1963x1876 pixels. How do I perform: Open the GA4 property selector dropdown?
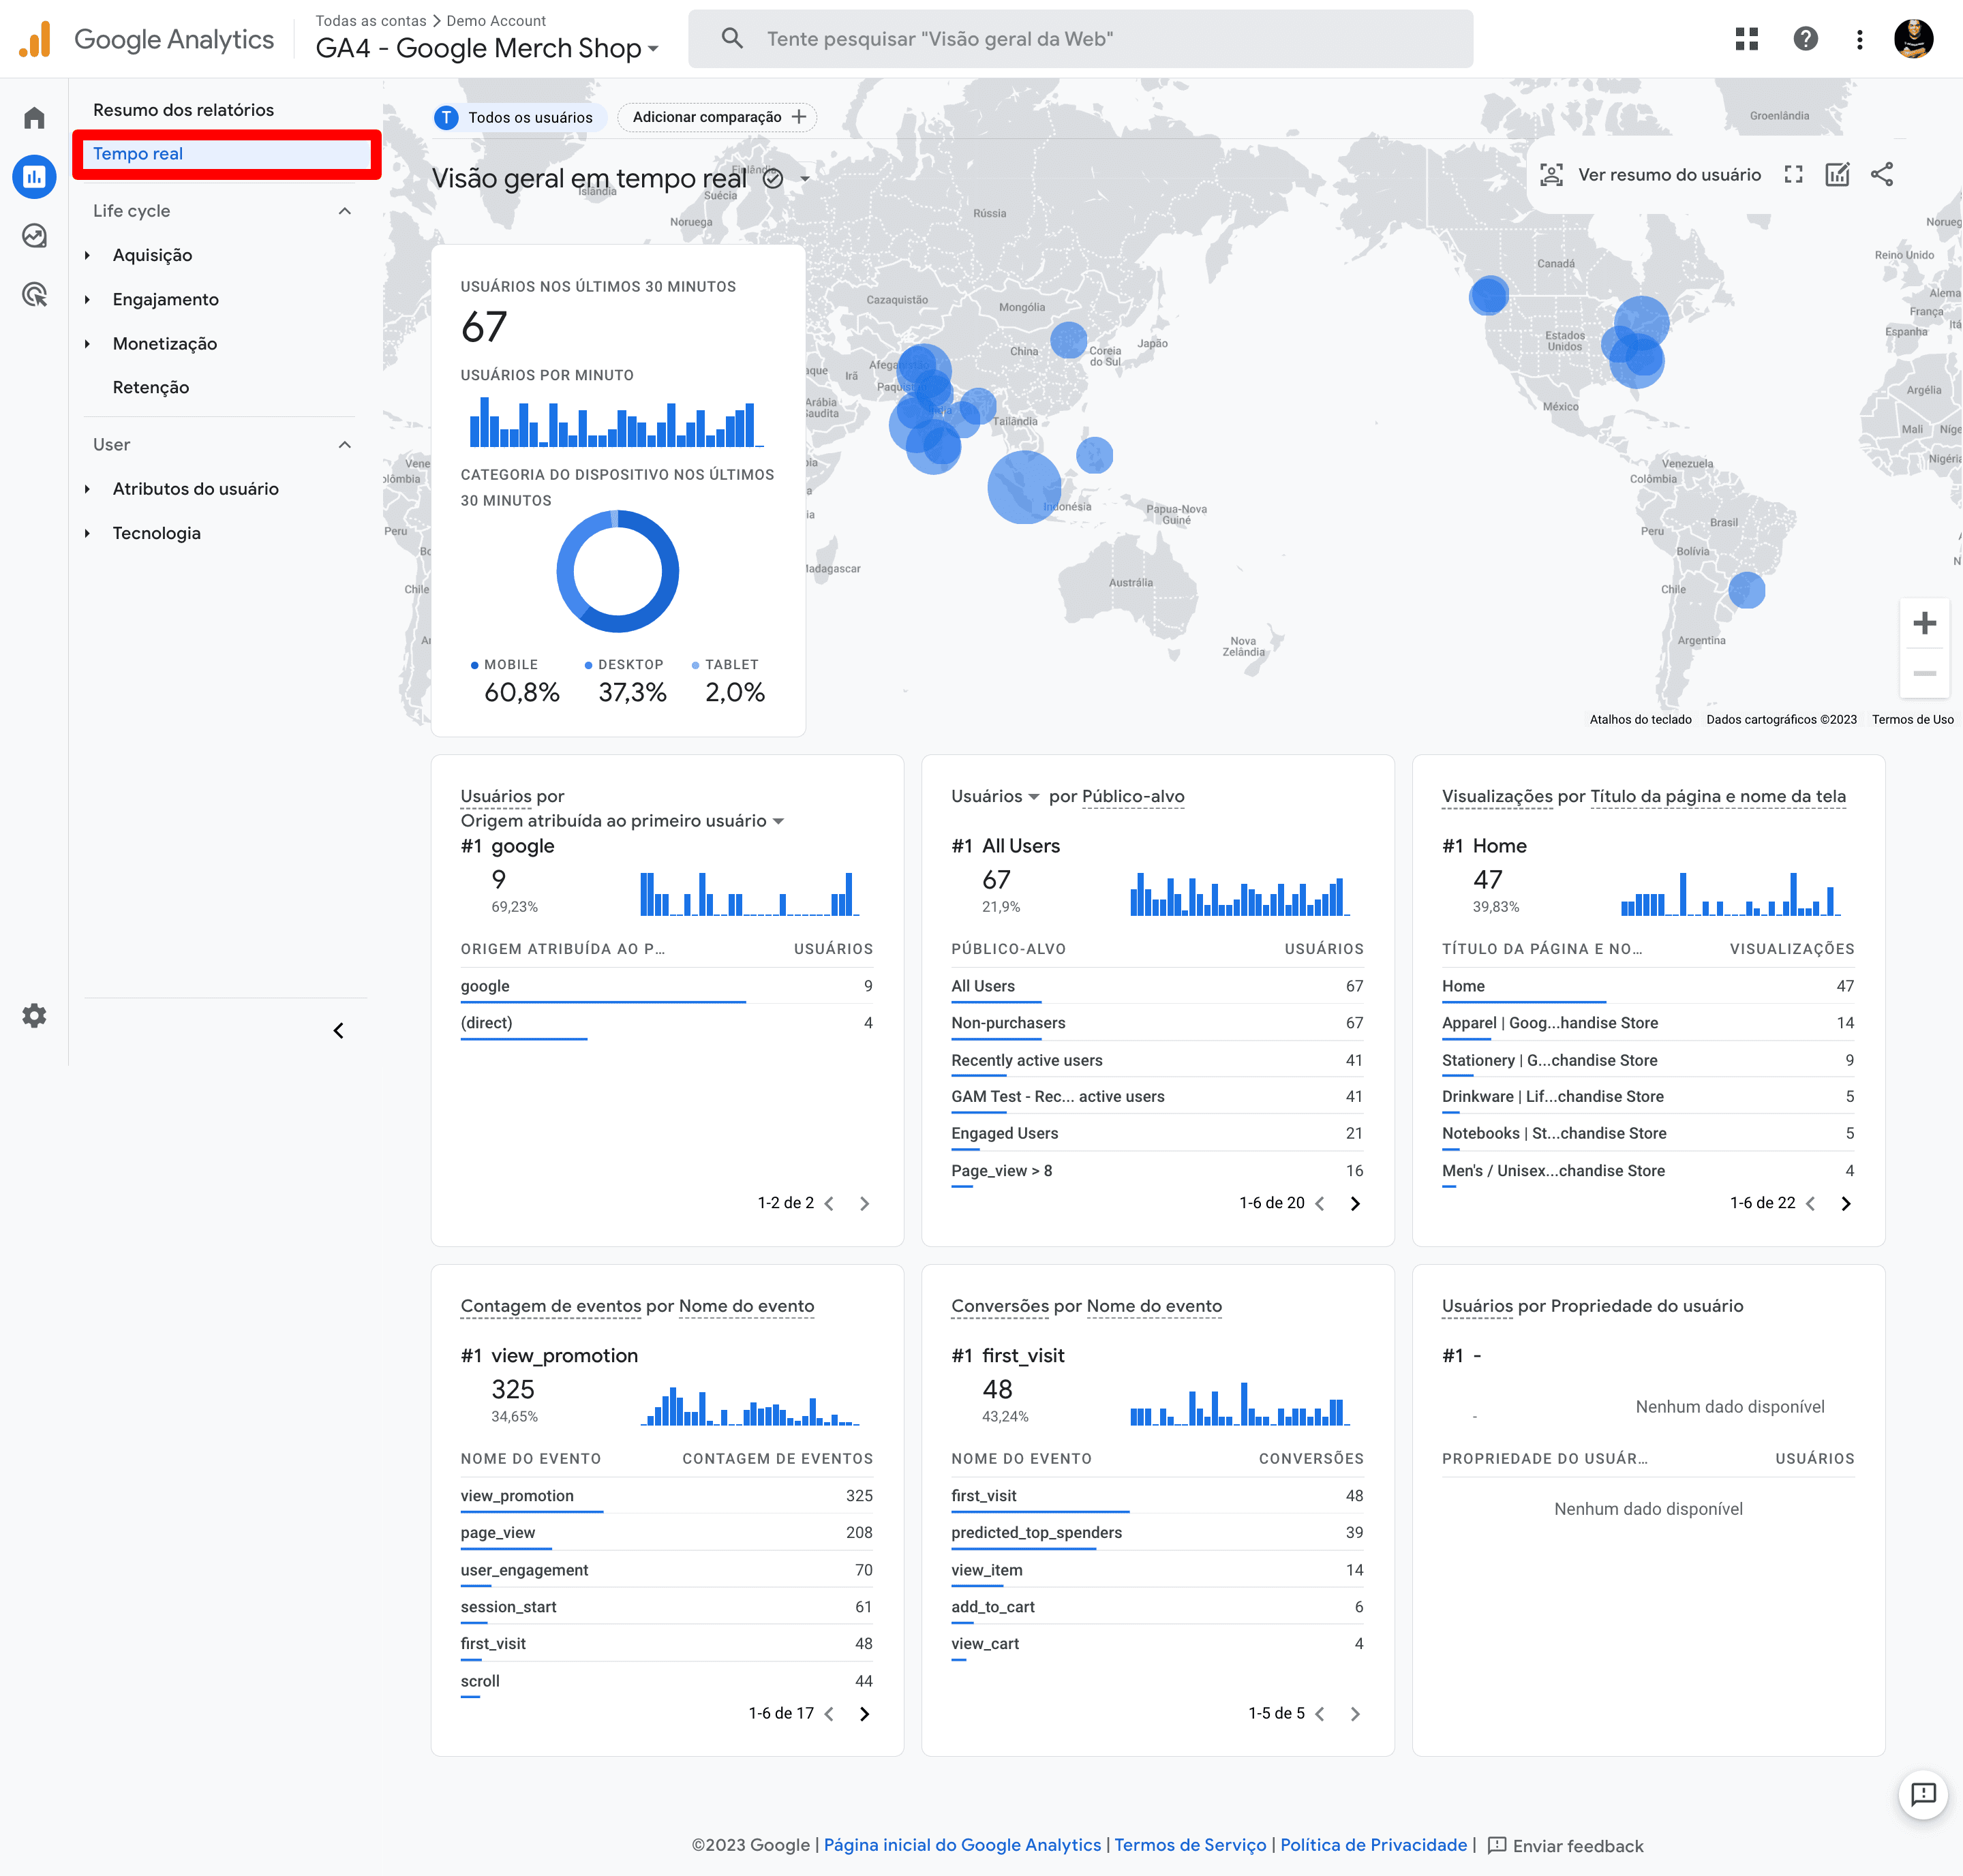click(487, 48)
